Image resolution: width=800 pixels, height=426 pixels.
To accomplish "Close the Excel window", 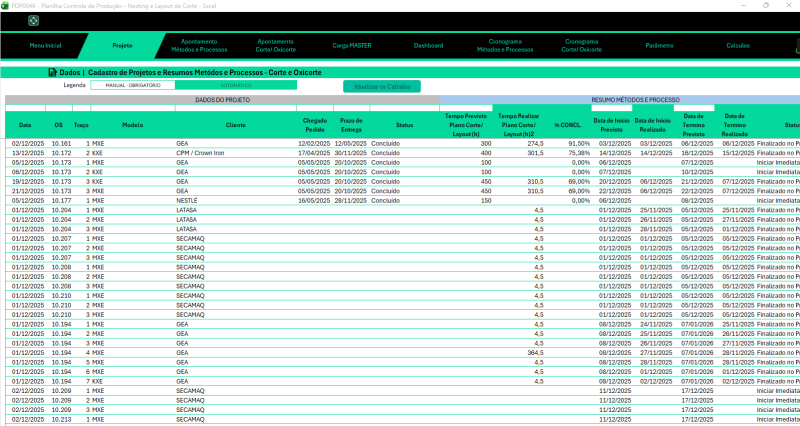I will (788, 5).
